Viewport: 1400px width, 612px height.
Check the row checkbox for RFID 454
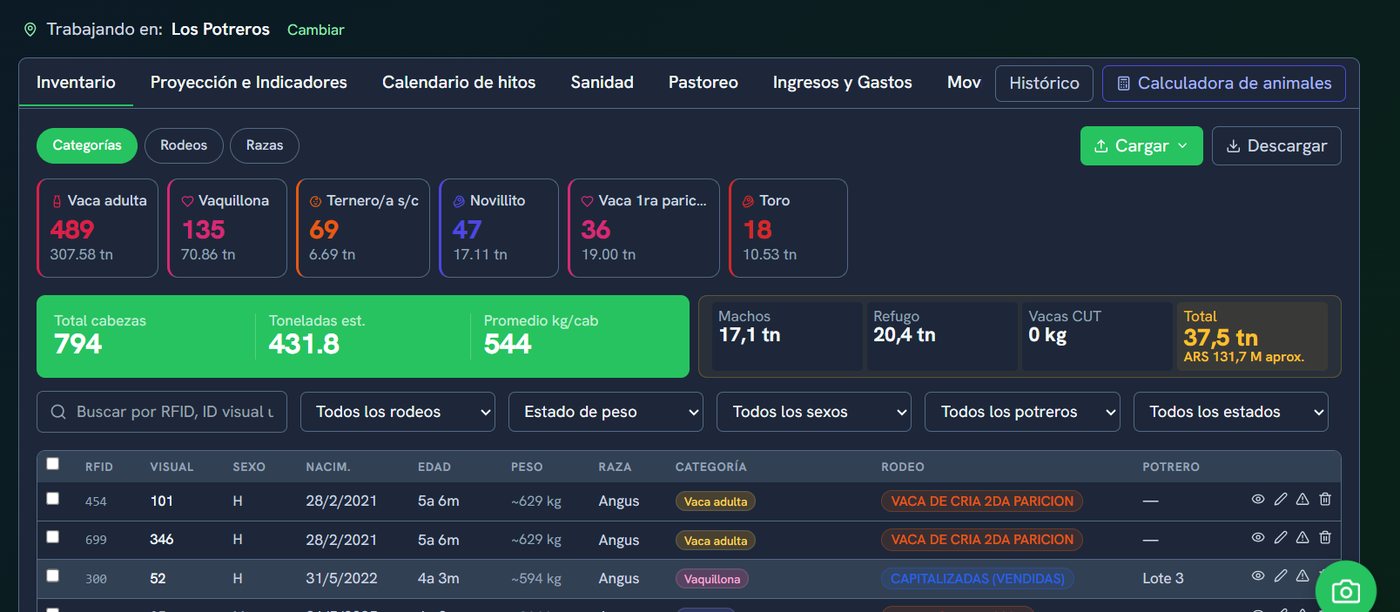[53, 498]
